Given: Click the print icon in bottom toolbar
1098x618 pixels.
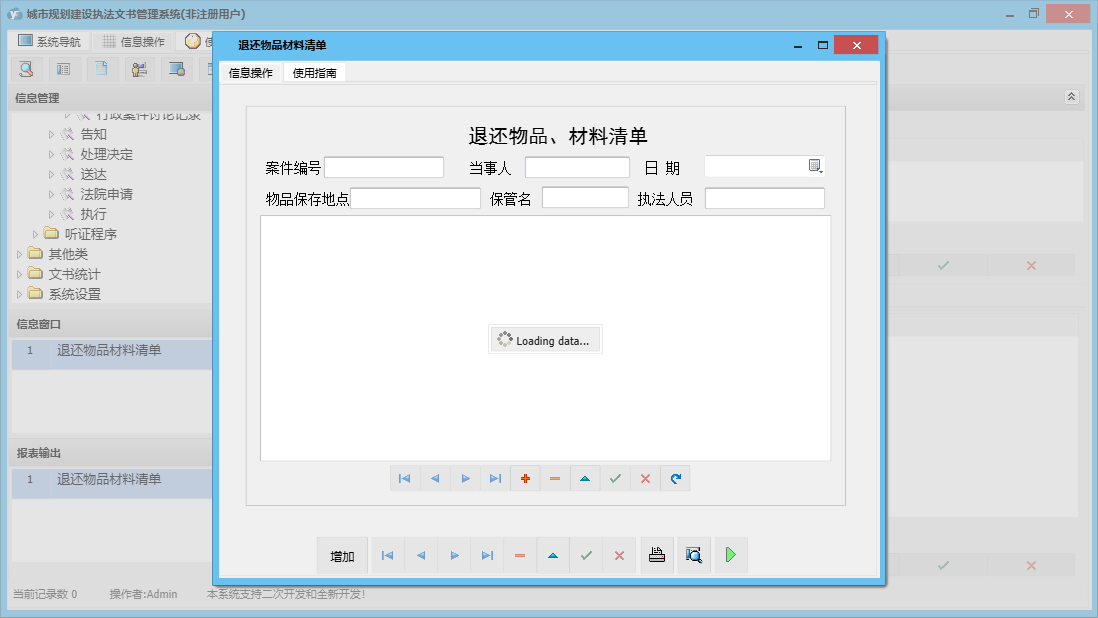Looking at the screenshot, I should (x=657, y=556).
